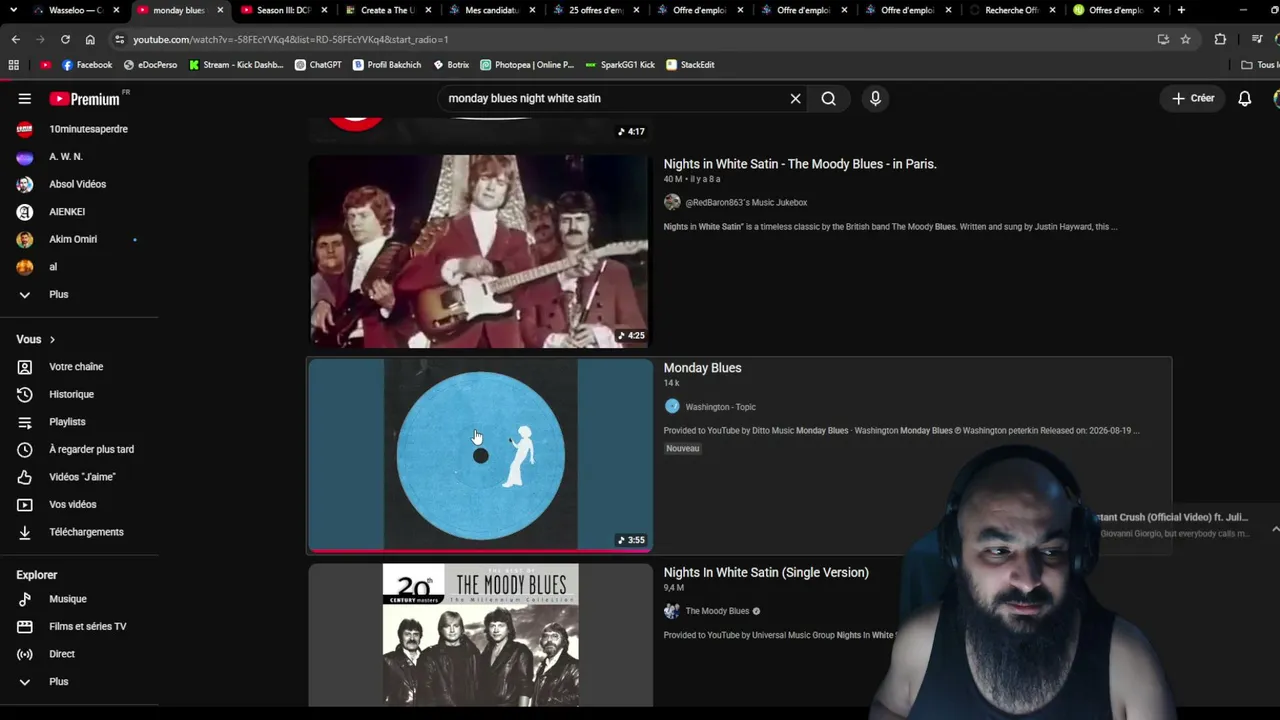Viewport: 1280px width, 720px height.
Task: Open browser extensions puzzle icon
Action: pyautogui.click(x=1220, y=39)
